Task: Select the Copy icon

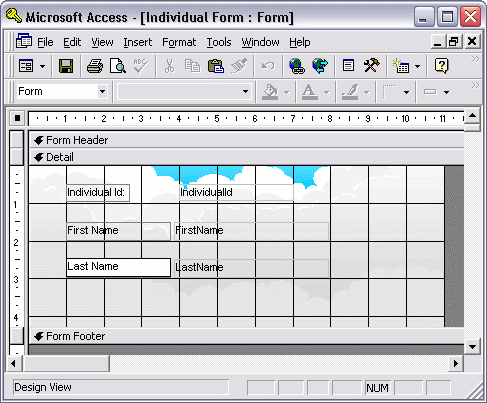Action: point(192,66)
